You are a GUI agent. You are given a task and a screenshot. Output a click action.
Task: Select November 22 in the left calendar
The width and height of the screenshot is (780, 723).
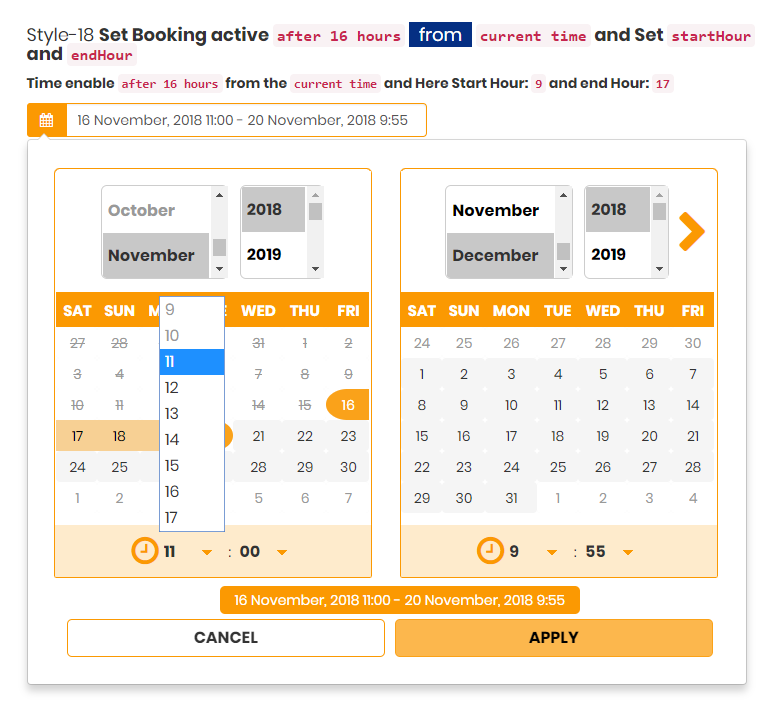click(305, 436)
